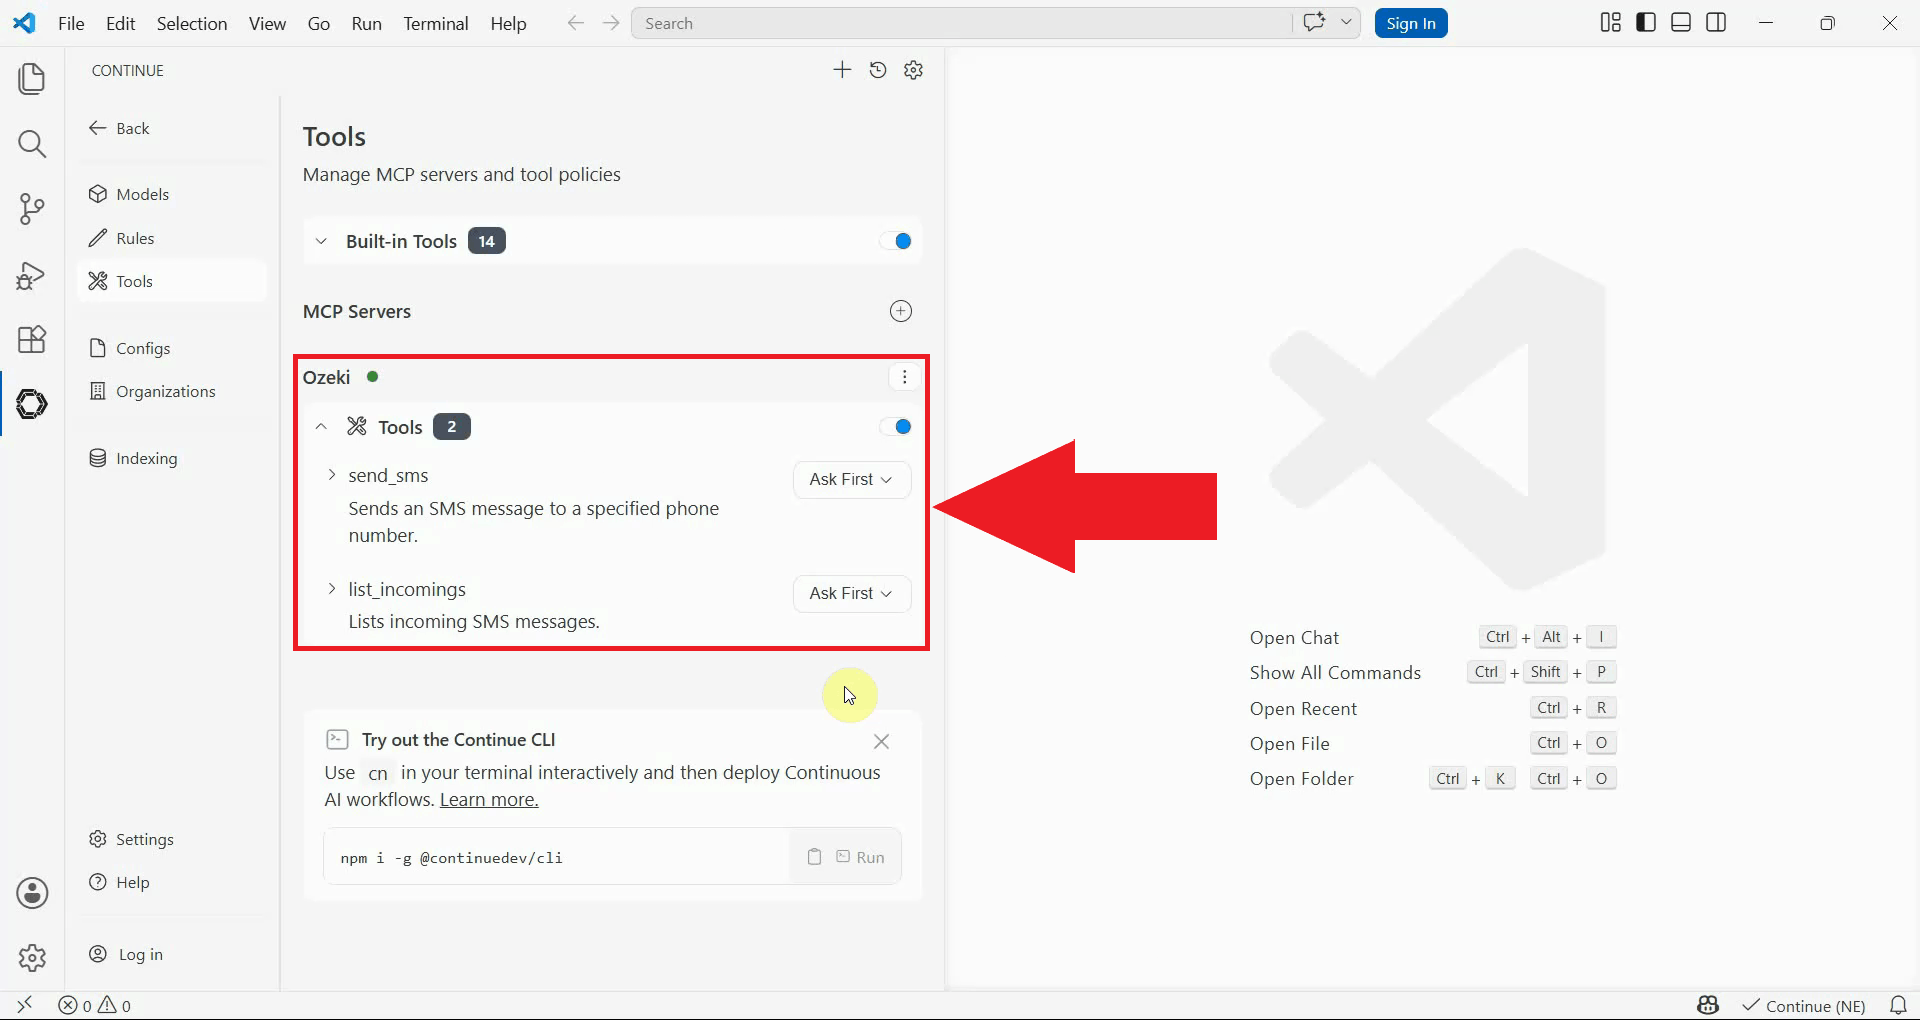Go Back in Continue settings
This screenshot has height=1020, width=1920.
pyautogui.click(x=119, y=128)
